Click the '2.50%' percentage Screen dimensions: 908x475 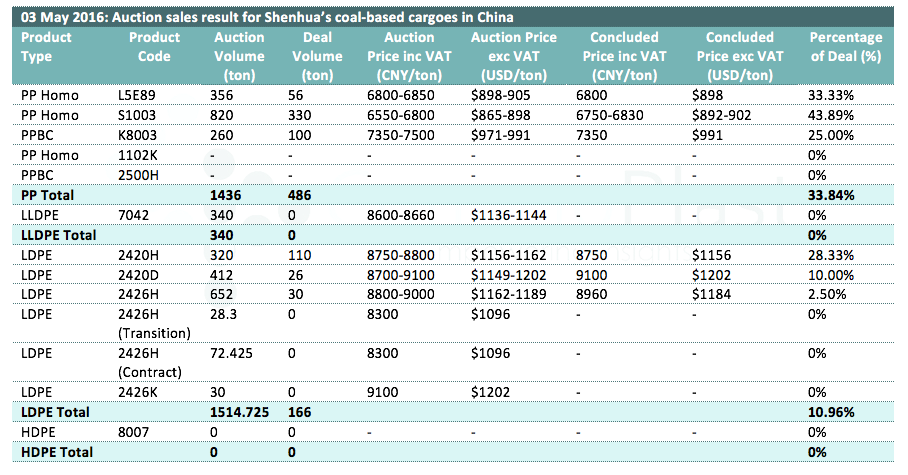coord(828,294)
